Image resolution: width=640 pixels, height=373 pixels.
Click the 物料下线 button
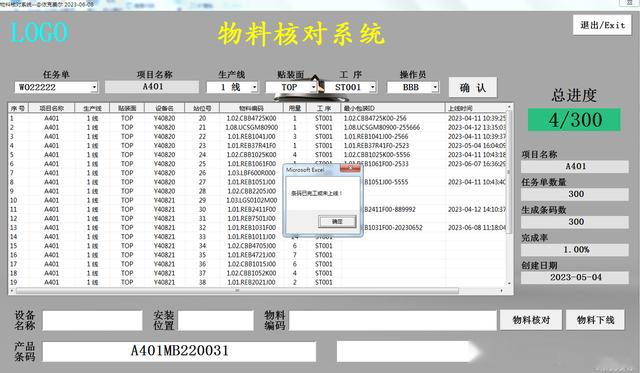point(595,320)
